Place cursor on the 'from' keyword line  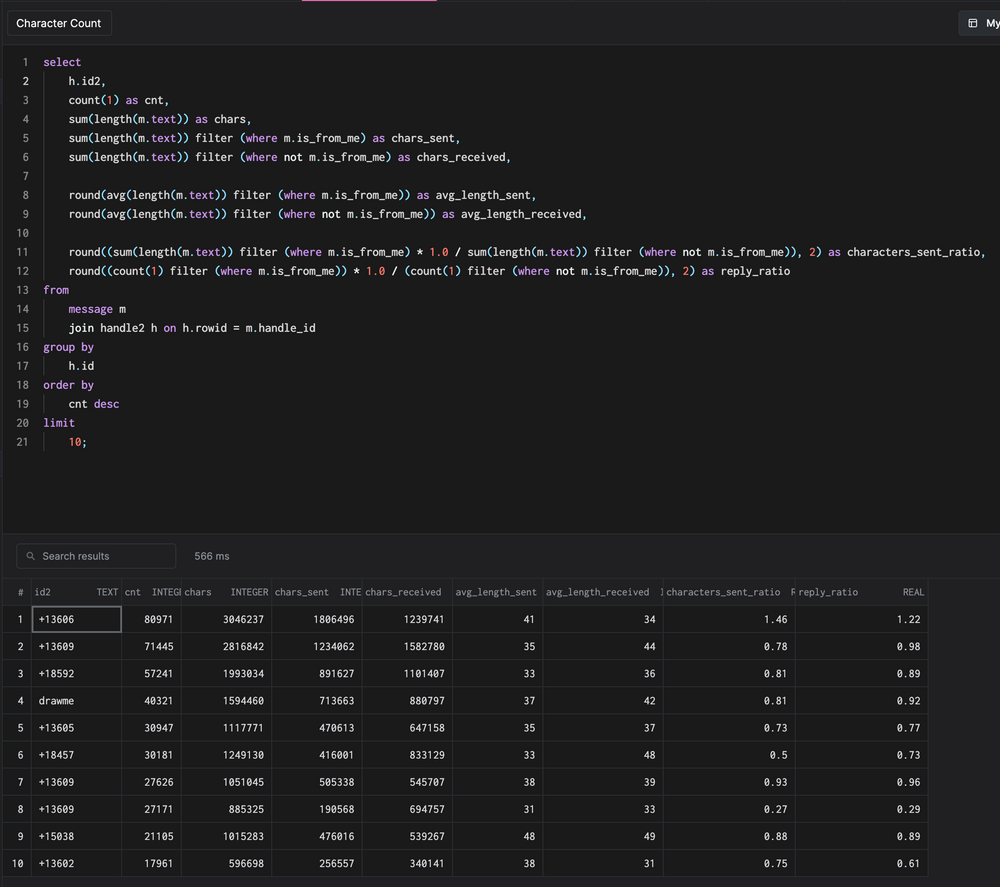(56, 290)
